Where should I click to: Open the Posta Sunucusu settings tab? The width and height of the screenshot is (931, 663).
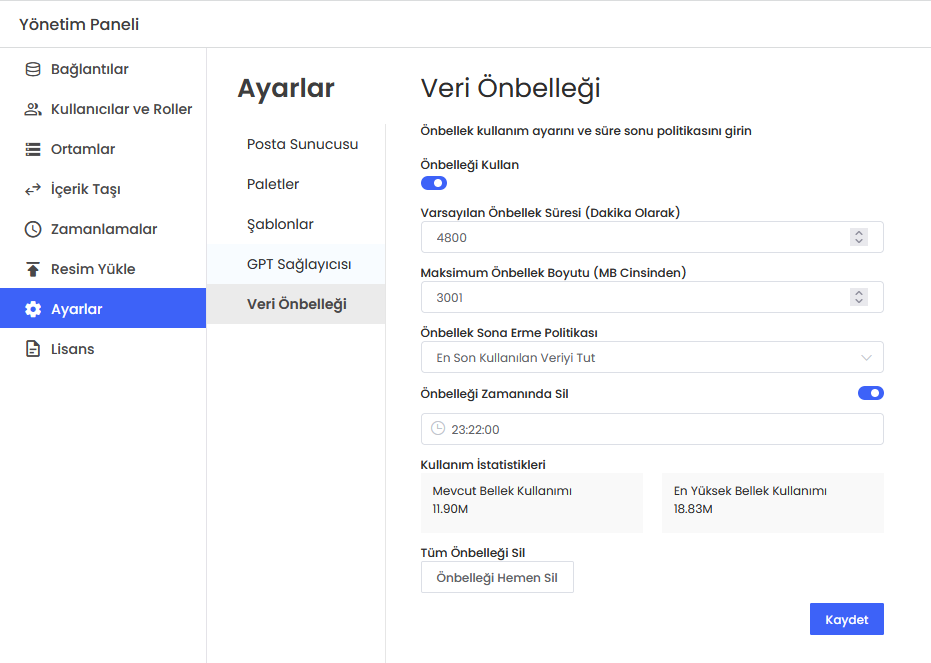tap(302, 144)
